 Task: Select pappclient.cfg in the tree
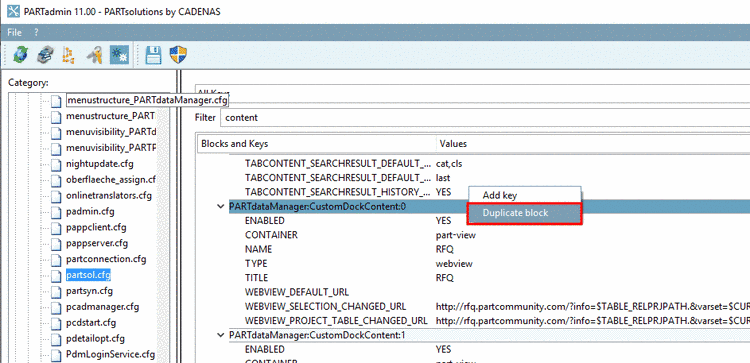click(x=96, y=227)
